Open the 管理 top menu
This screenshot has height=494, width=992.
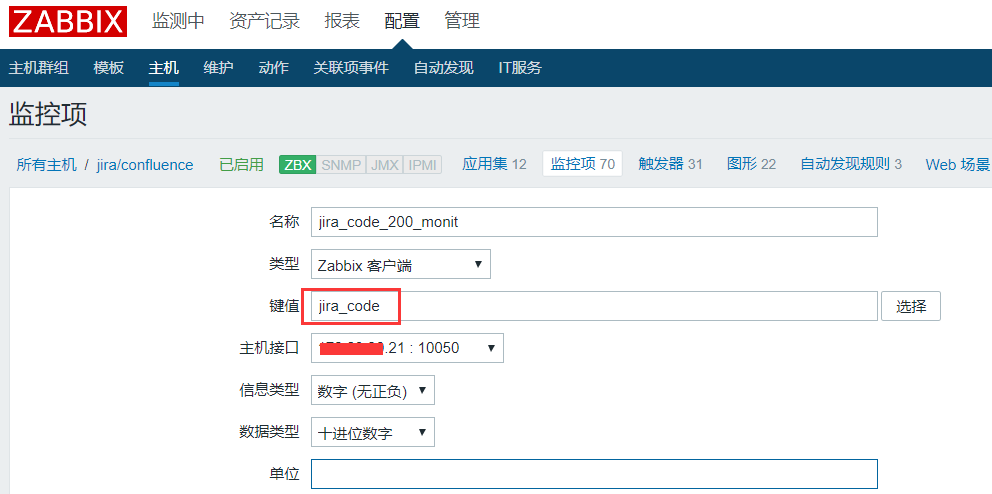coord(462,21)
